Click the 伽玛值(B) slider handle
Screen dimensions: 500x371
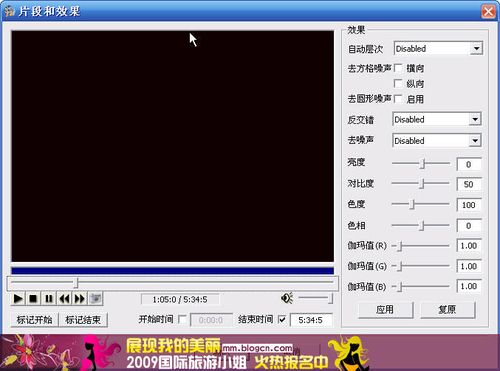point(400,286)
